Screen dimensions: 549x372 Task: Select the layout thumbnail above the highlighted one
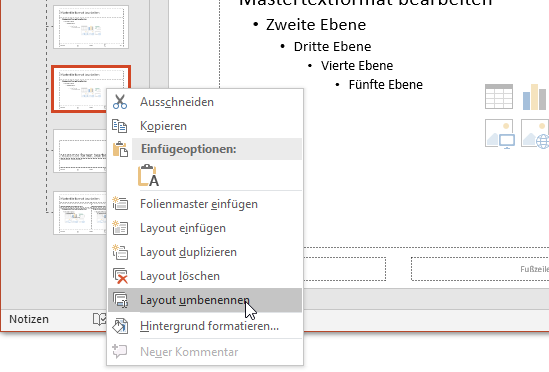click(x=91, y=27)
